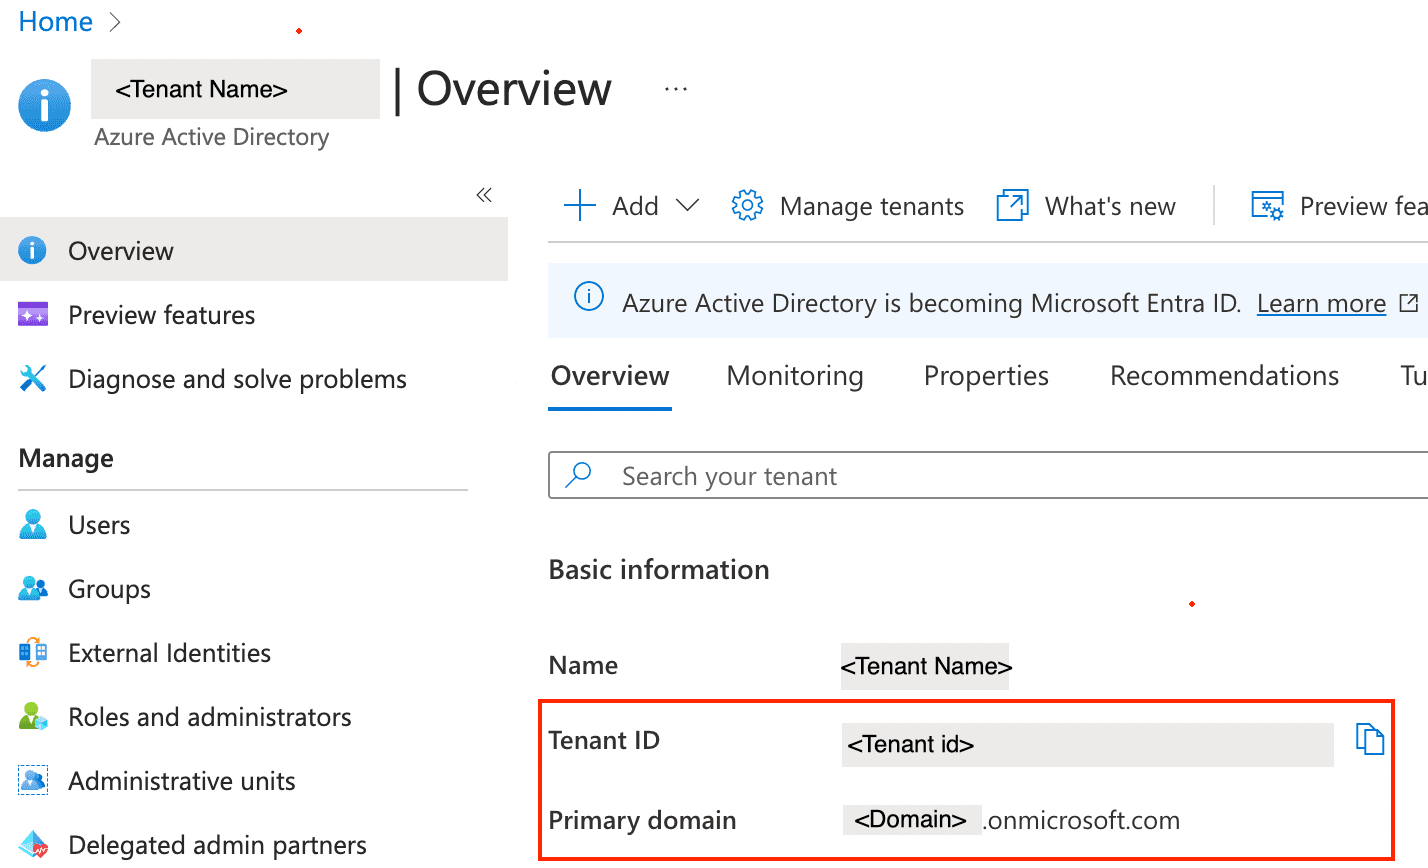Focus the Search your tenant field
This screenshot has height=868, width=1428.
pyautogui.click(x=988, y=475)
